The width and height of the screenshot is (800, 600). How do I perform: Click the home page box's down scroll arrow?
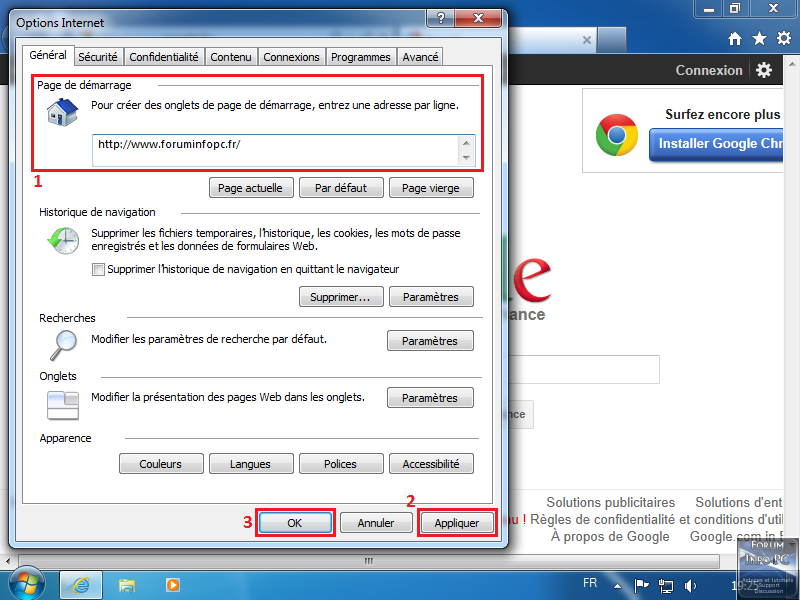coord(465,158)
